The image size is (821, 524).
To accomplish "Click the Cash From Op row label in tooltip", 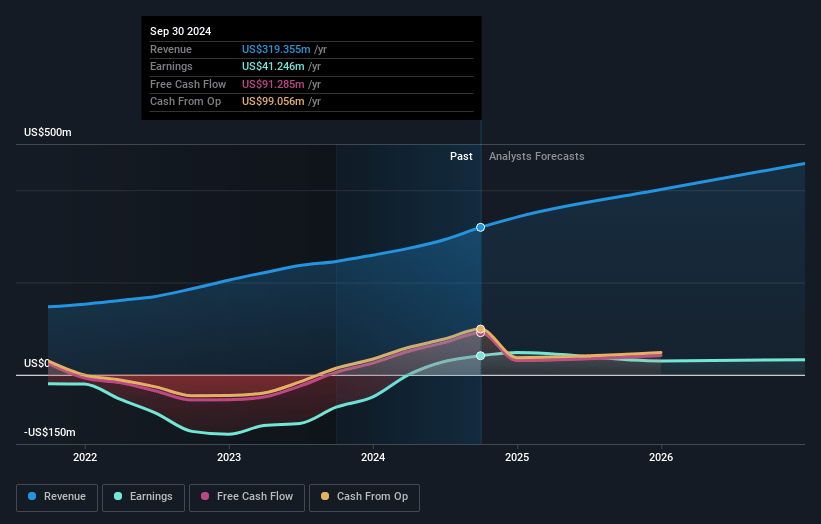I will point(185,102).
